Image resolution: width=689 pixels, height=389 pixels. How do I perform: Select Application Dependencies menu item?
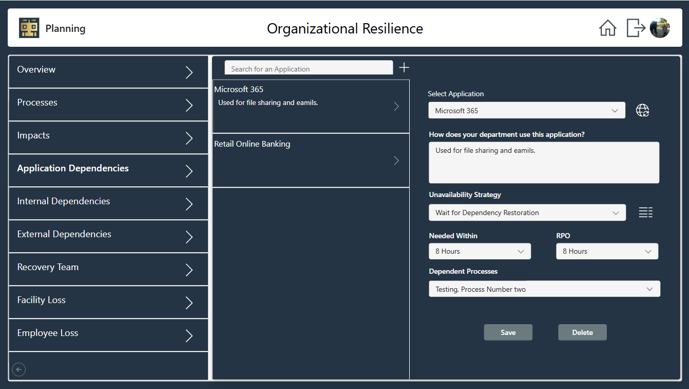click(x=108, y=170)
